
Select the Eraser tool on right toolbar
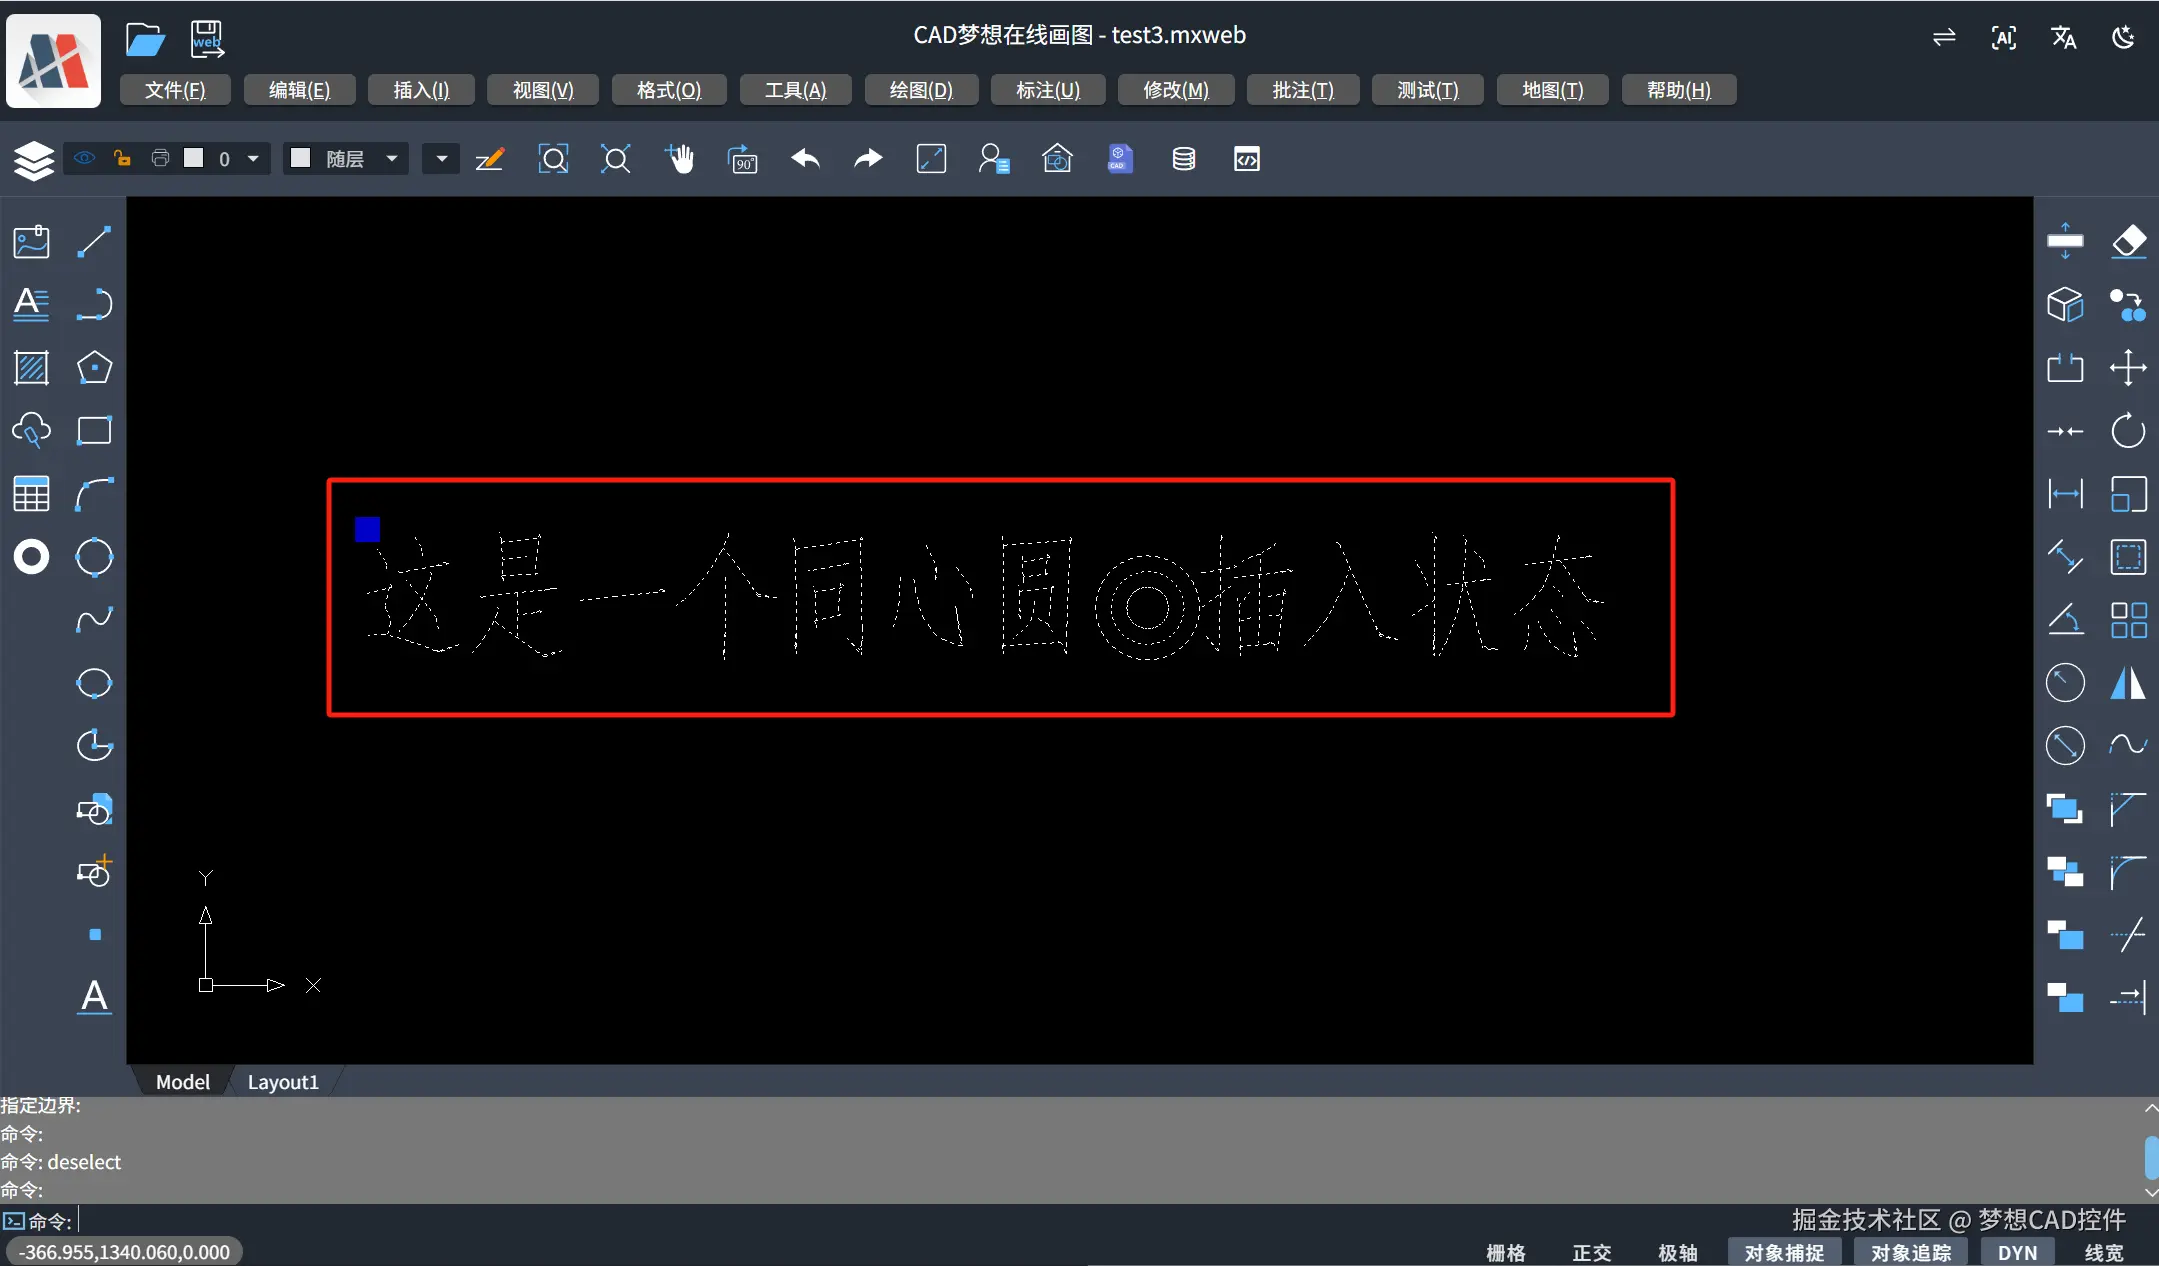2128,241
